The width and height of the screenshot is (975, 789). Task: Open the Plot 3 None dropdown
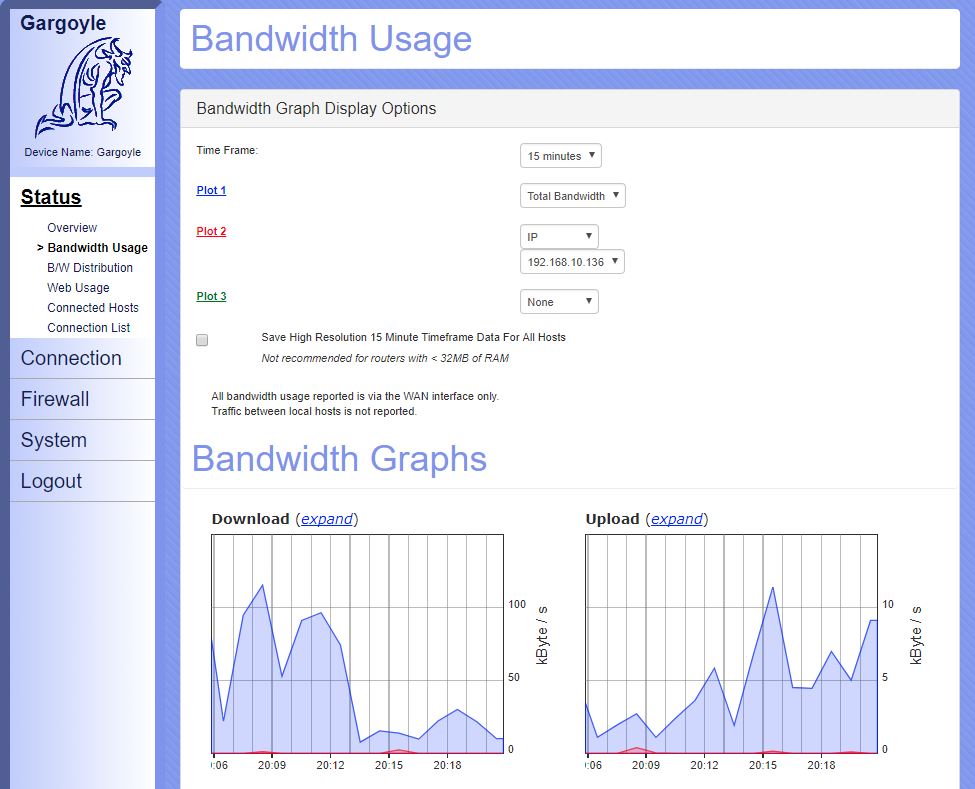(558, 302)
